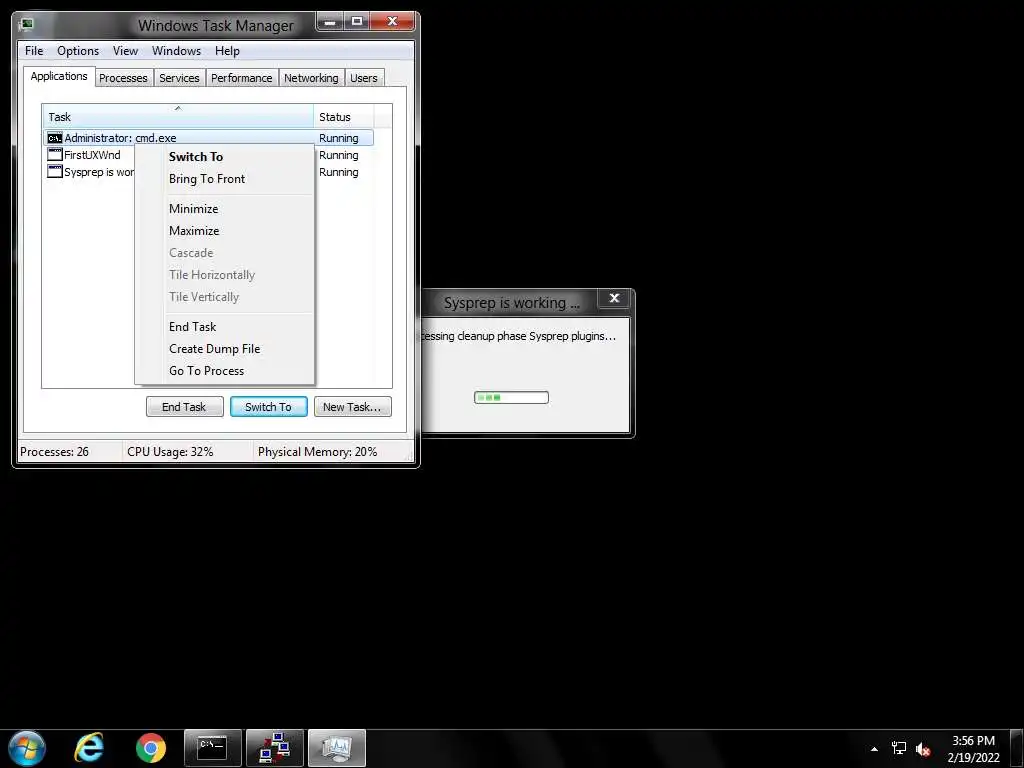
Task: Switch to the Services tab
Action: (x=180, y=78)
